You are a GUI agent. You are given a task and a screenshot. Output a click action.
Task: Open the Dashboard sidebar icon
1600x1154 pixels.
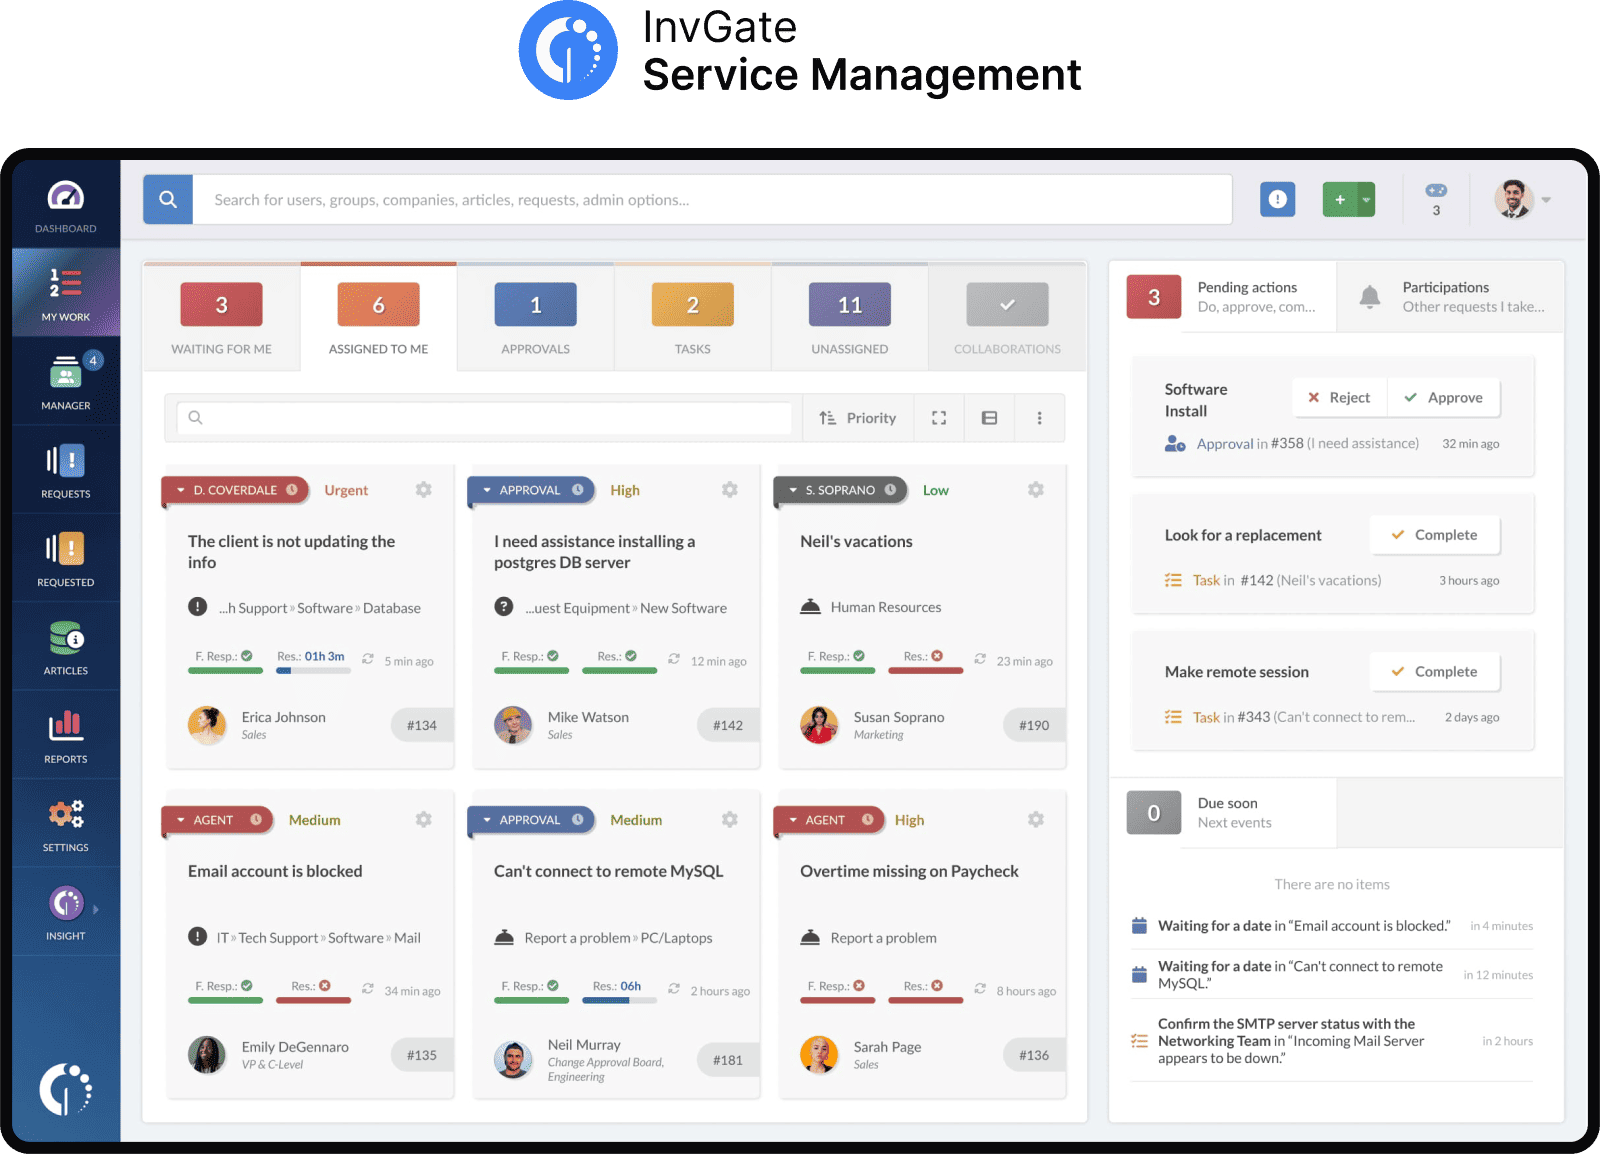(x=66, y=205)
